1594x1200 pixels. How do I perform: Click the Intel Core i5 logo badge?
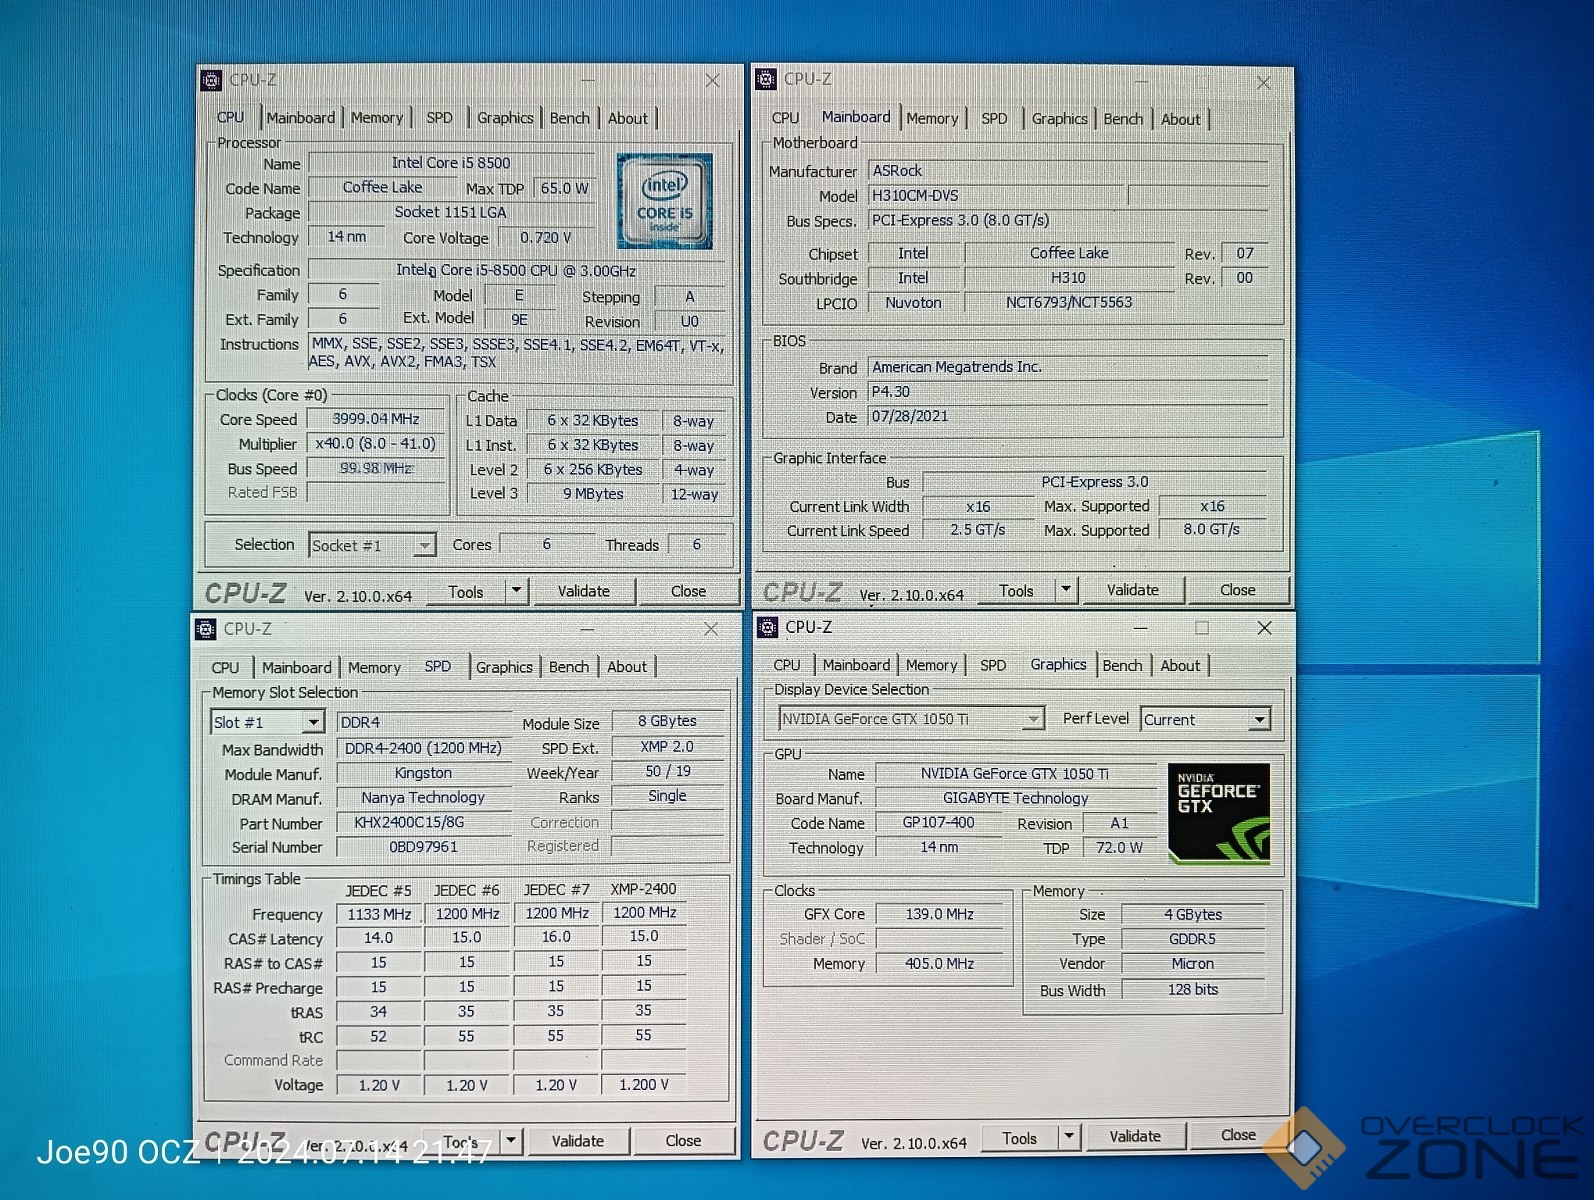pyautogui.click(x=664, y=201)
